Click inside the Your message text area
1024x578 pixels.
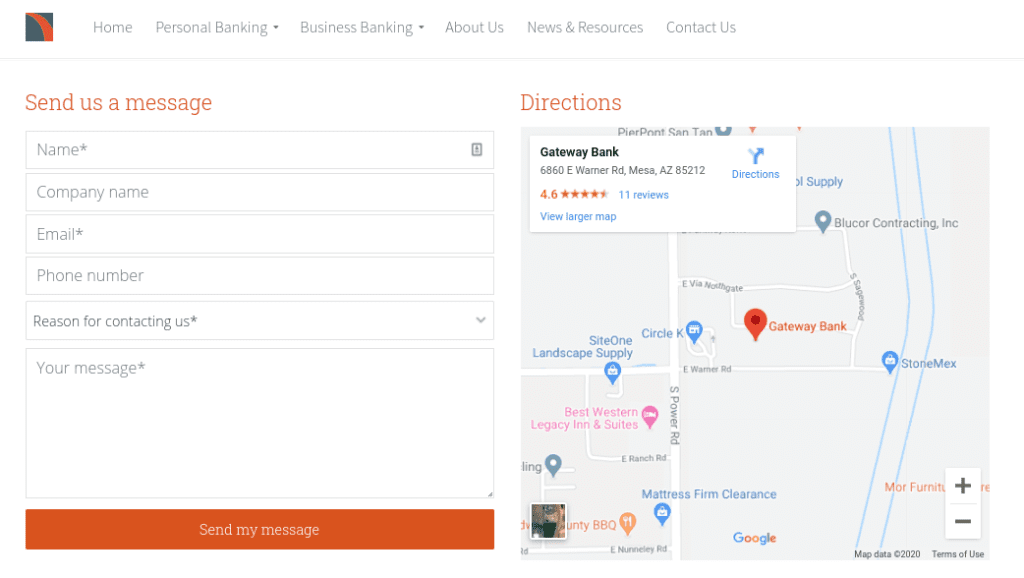tap(259, 420)
